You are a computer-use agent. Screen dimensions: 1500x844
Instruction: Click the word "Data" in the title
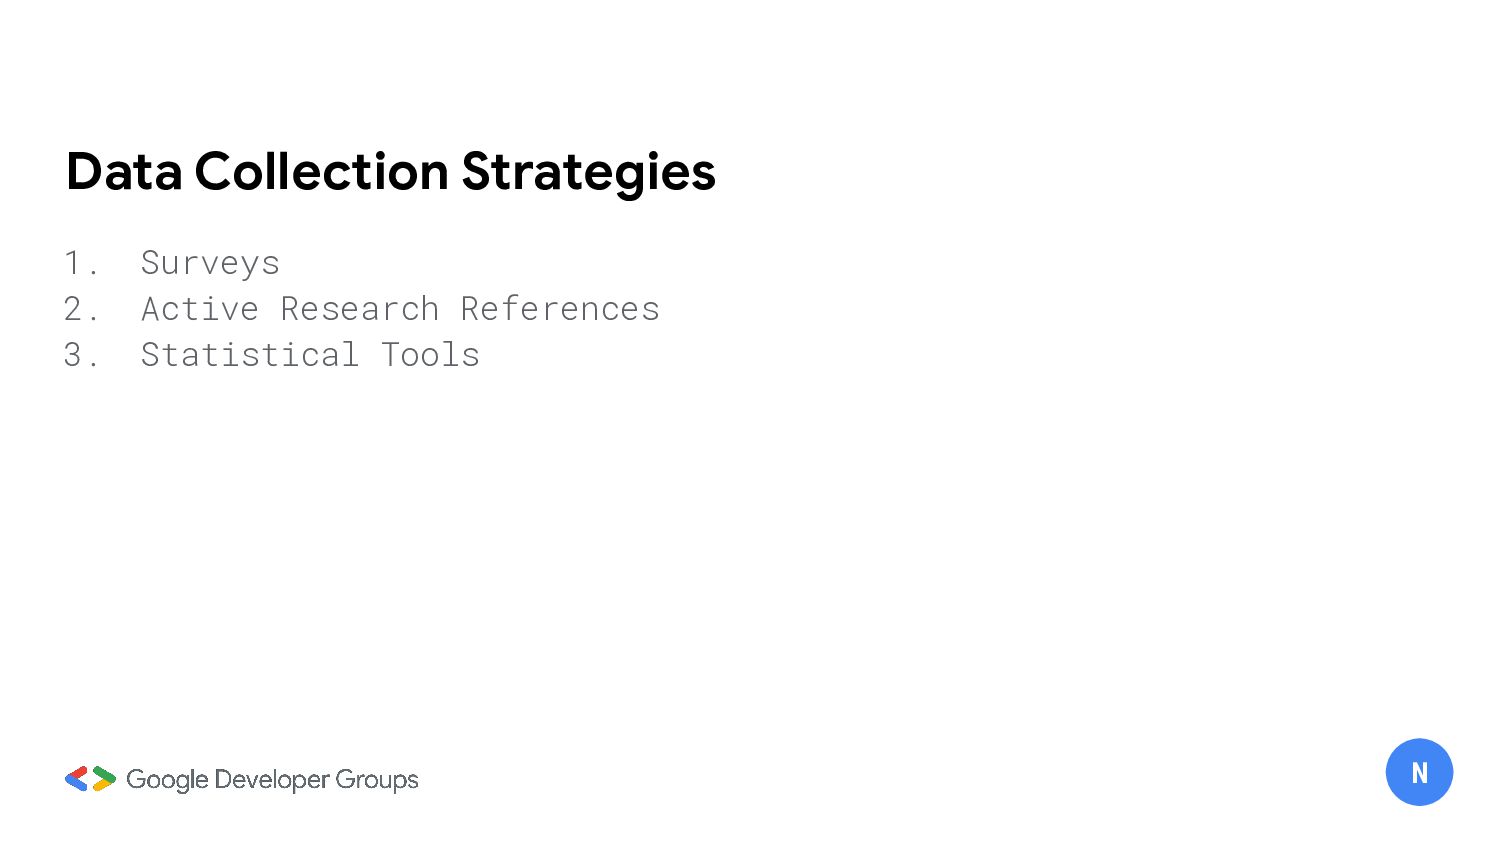point(124,172)
